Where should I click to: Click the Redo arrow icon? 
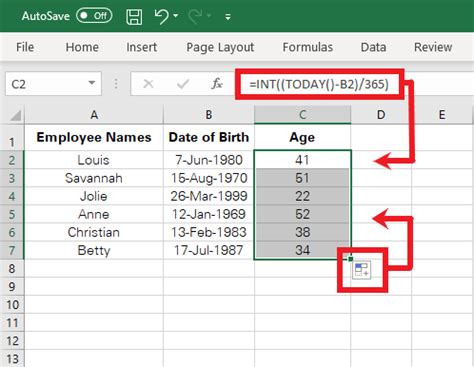(x=195, y=16)
